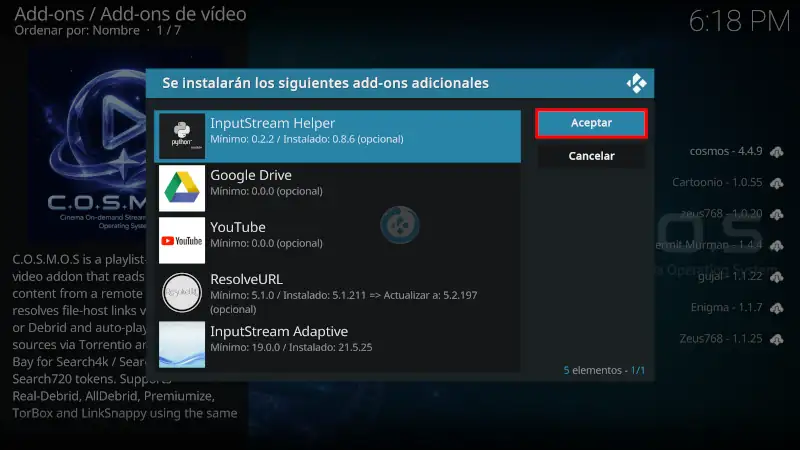Click the Add-ons / Add-ons de vídeo title
This screenshot has height=450, width=800.
(130, 14)
